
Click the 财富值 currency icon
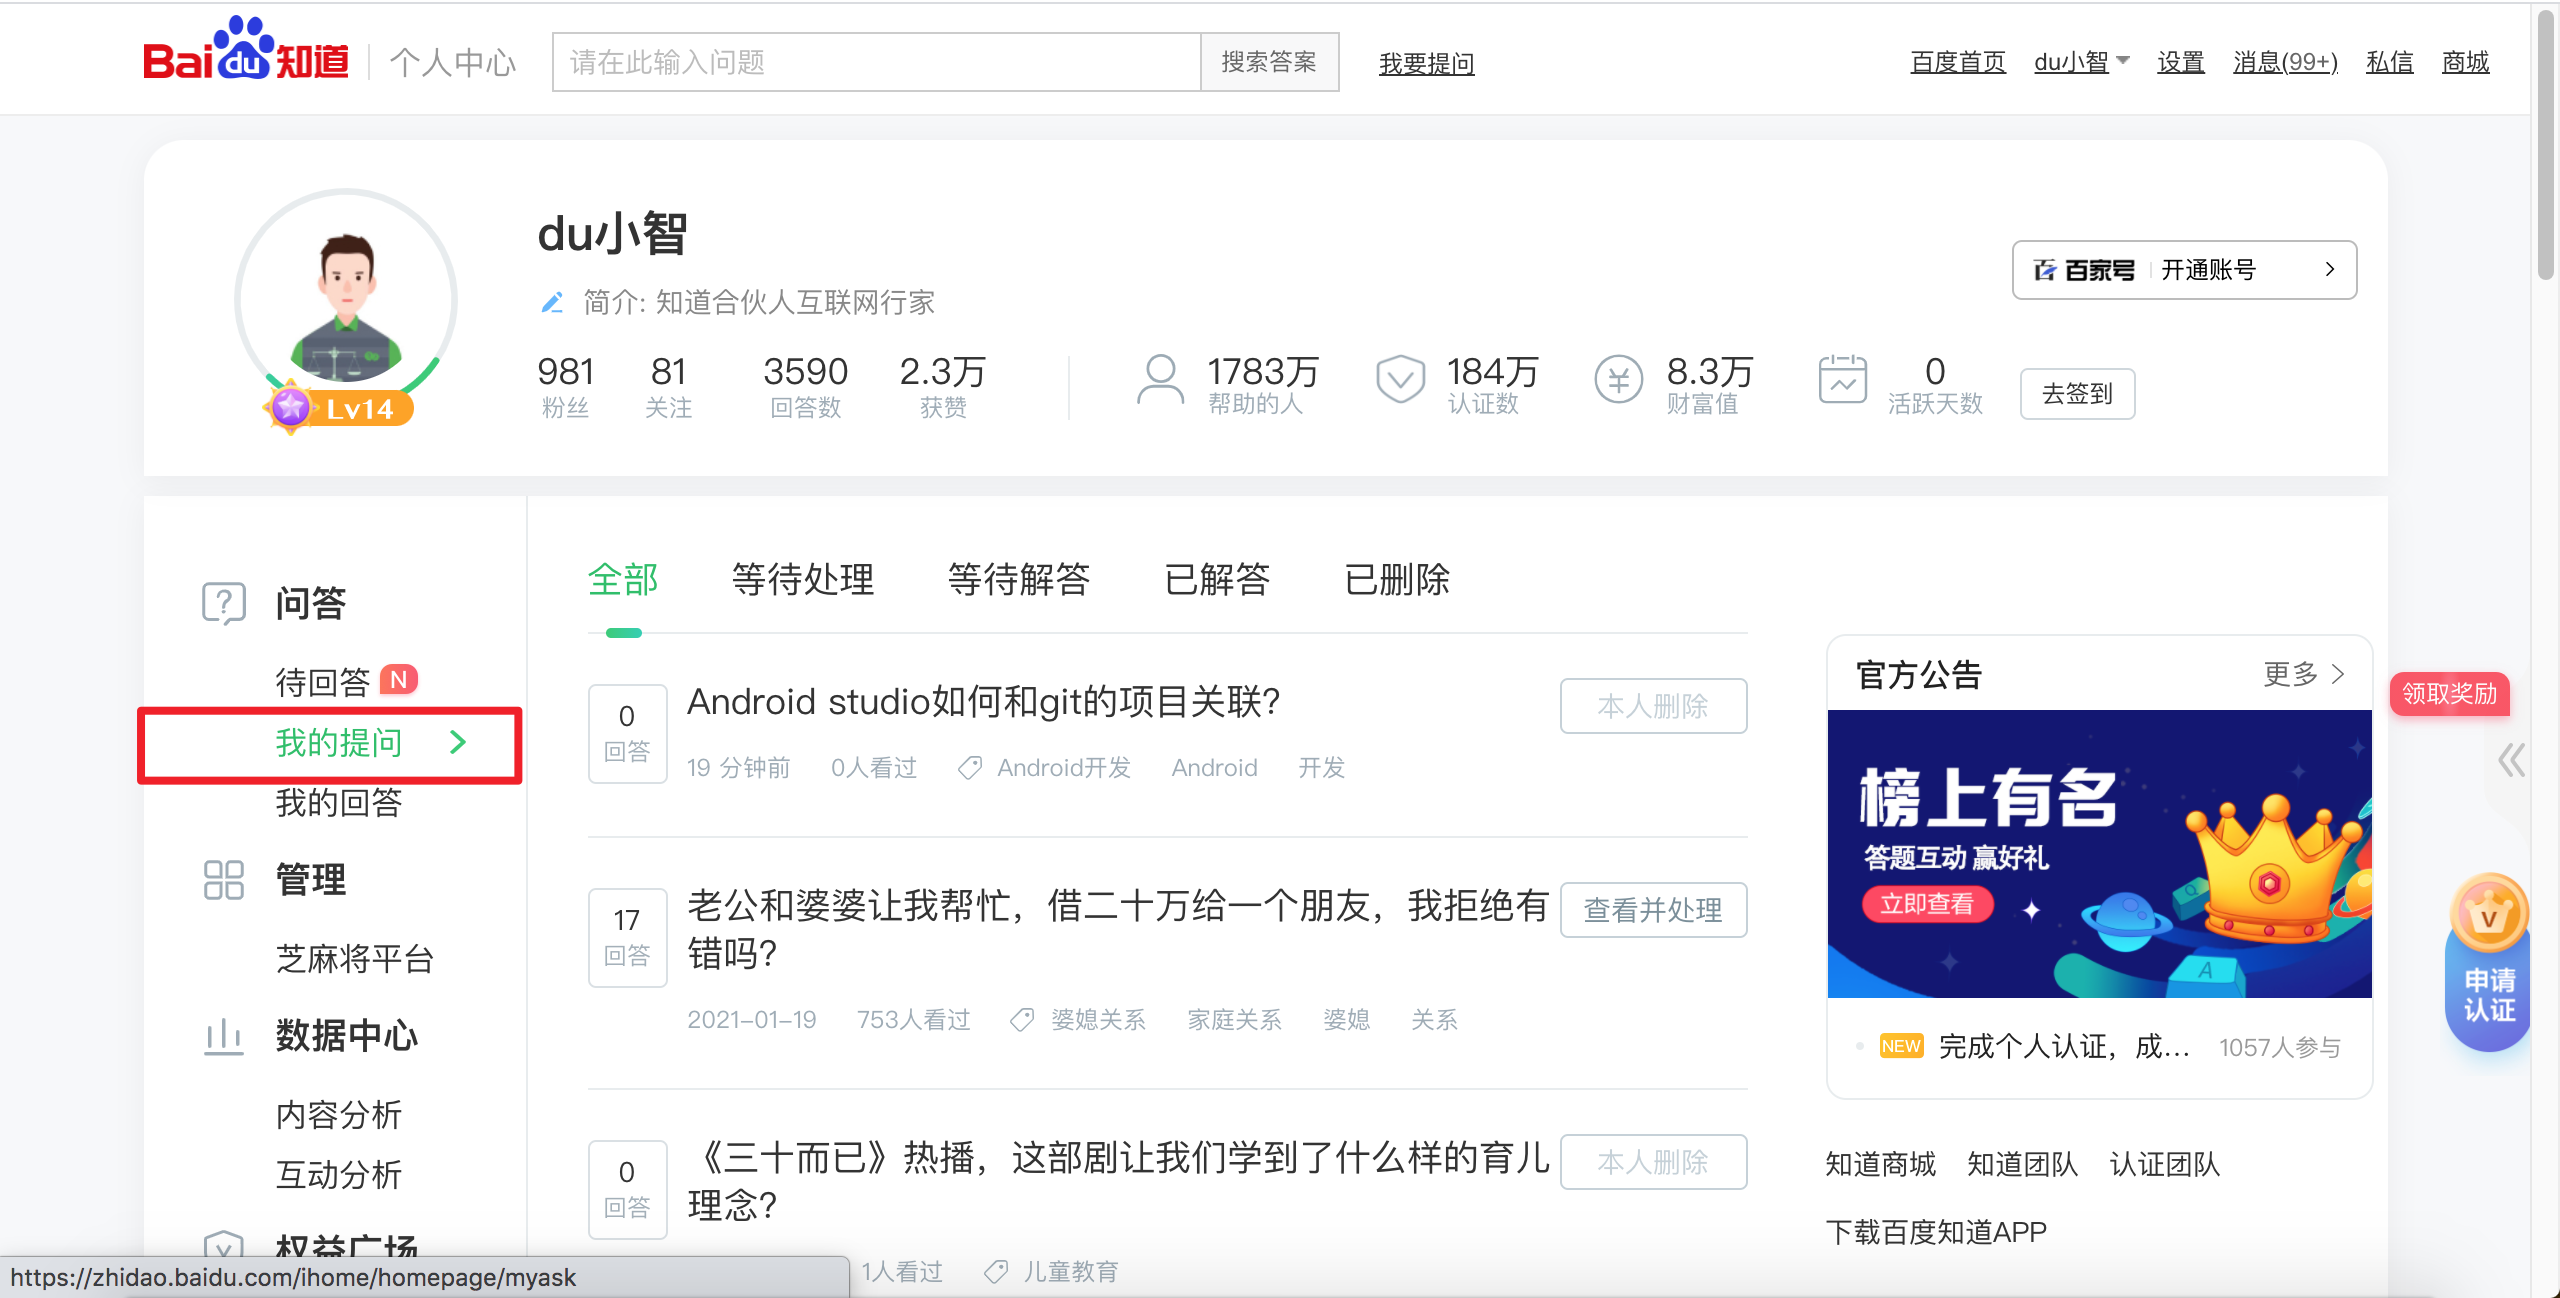(1618, 380)
